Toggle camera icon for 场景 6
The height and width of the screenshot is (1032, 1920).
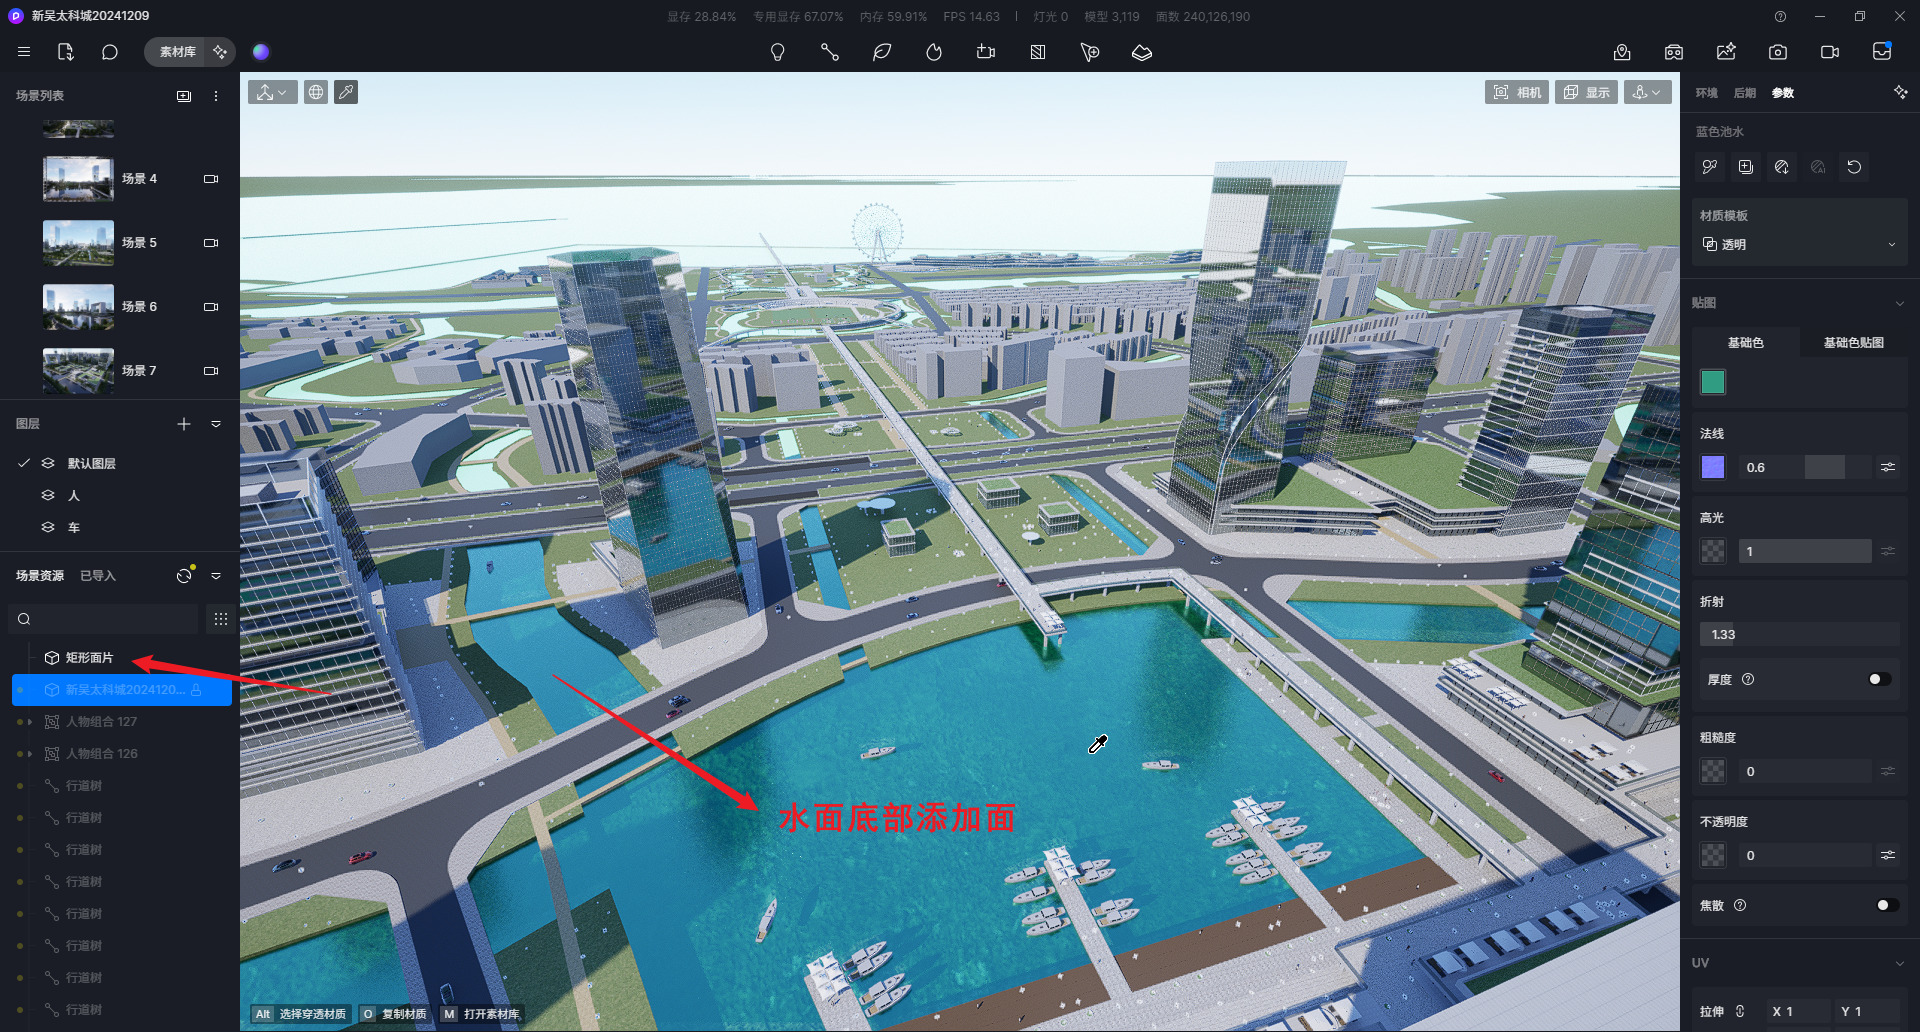(211, 307)
